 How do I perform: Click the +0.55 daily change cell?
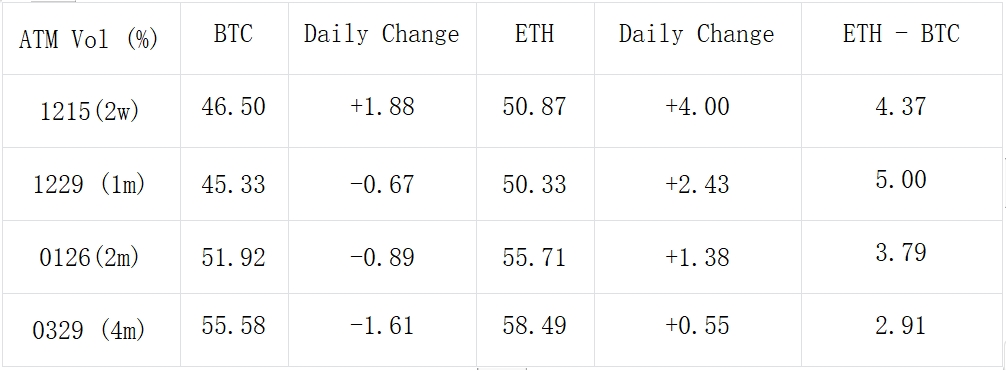(x=698, y=330)
